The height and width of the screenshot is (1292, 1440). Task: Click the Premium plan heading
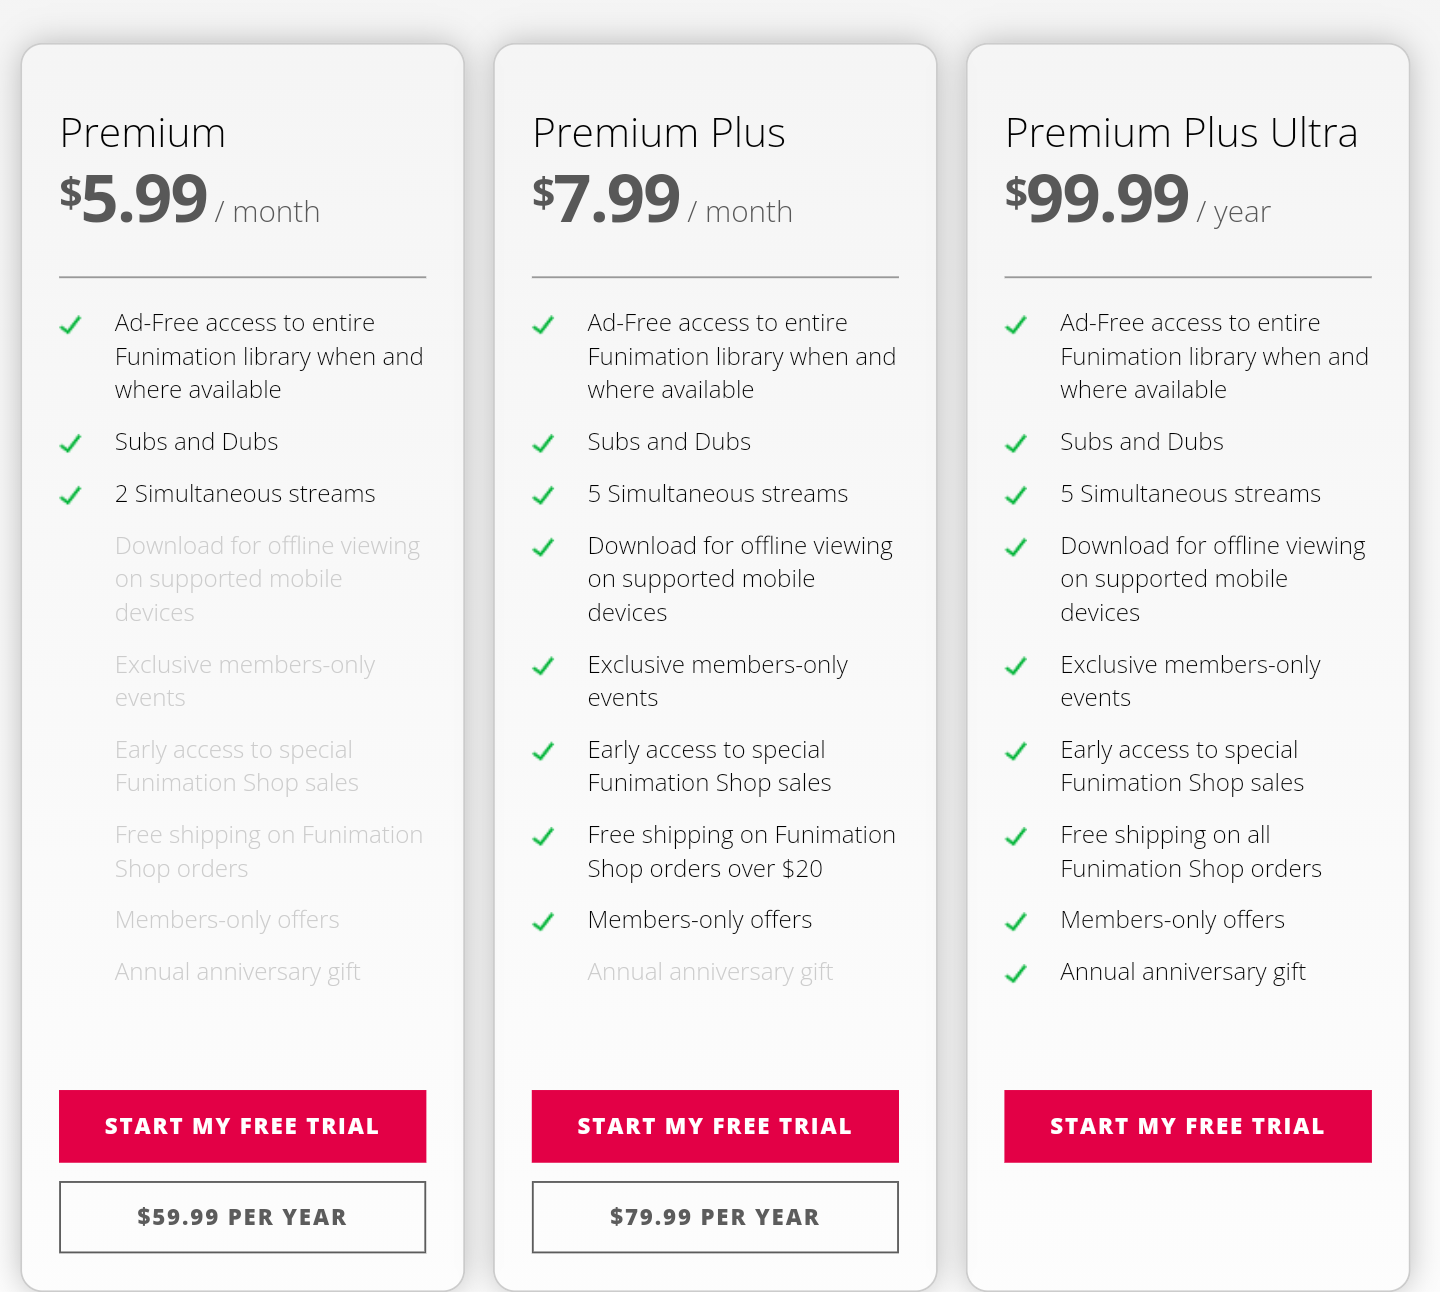coord(143,133)
